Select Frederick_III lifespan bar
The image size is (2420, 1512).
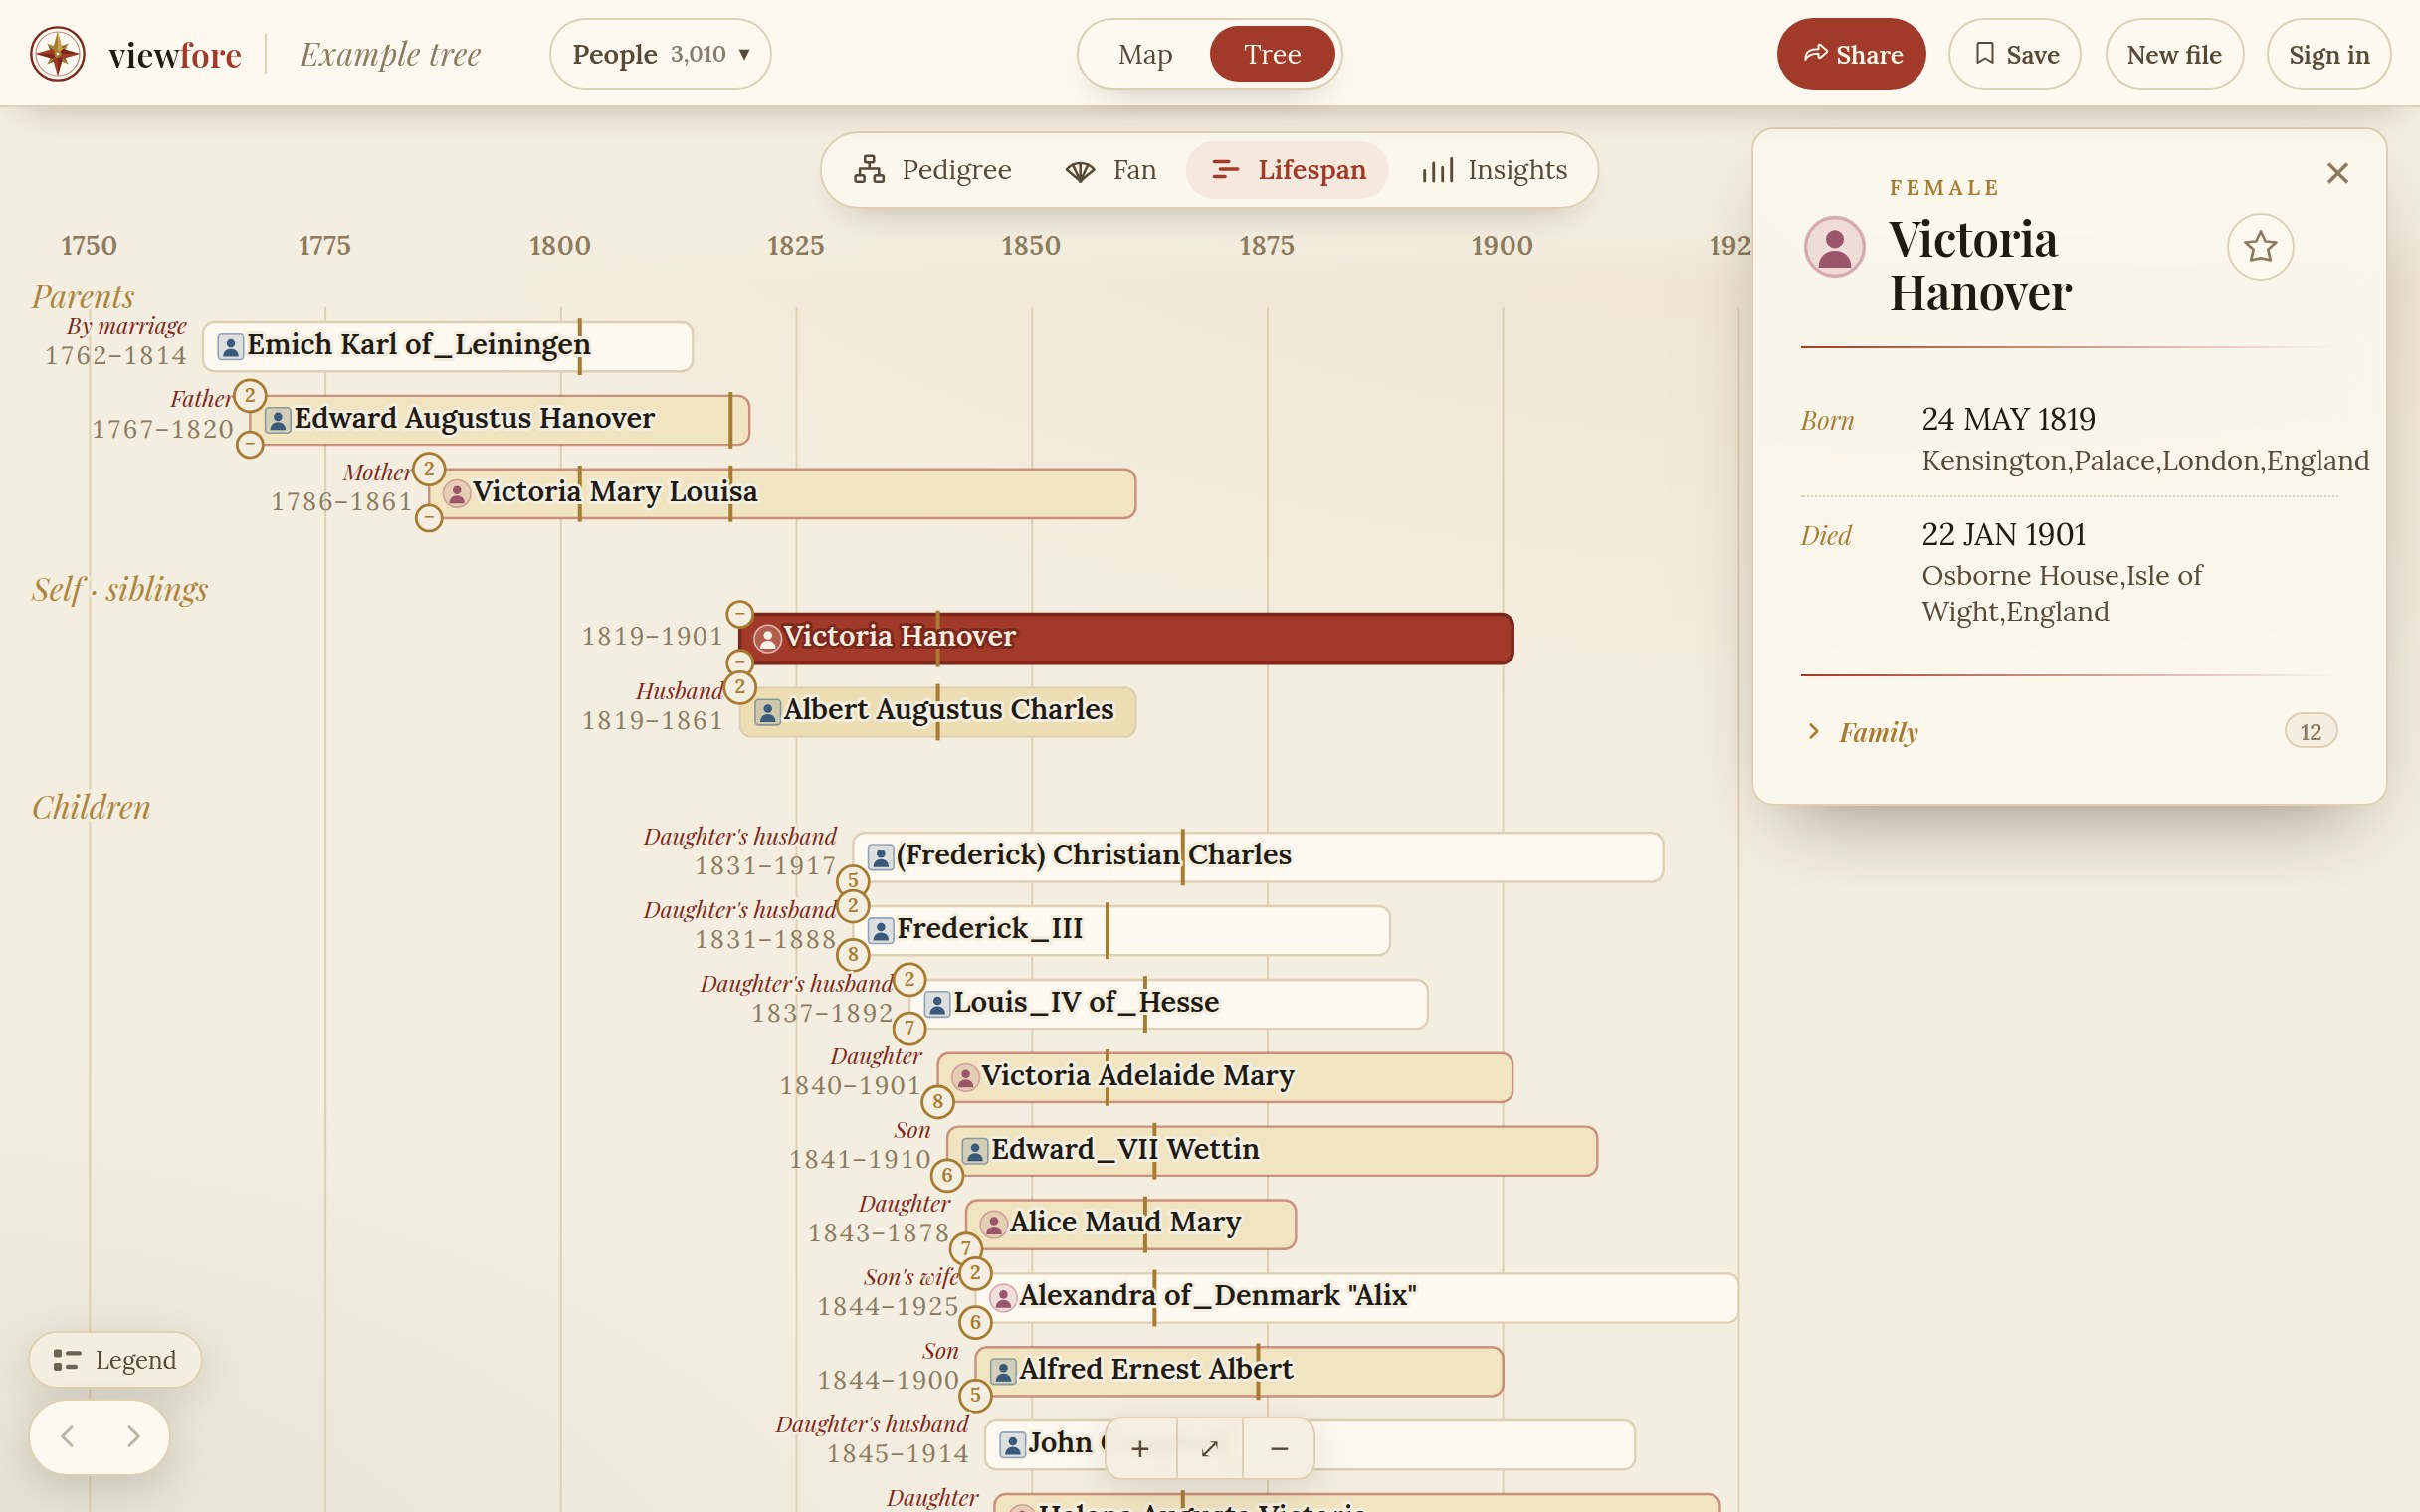(x=1121, y=930)
